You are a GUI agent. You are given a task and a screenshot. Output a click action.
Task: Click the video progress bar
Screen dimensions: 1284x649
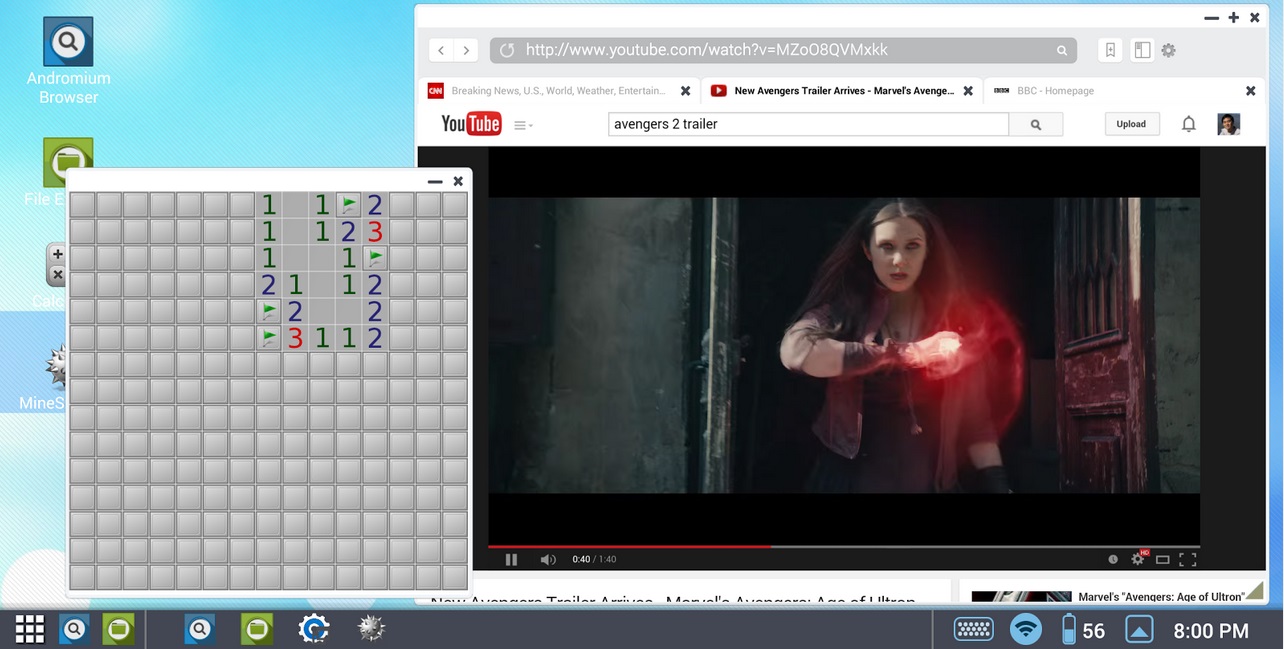tap(844, 546)
